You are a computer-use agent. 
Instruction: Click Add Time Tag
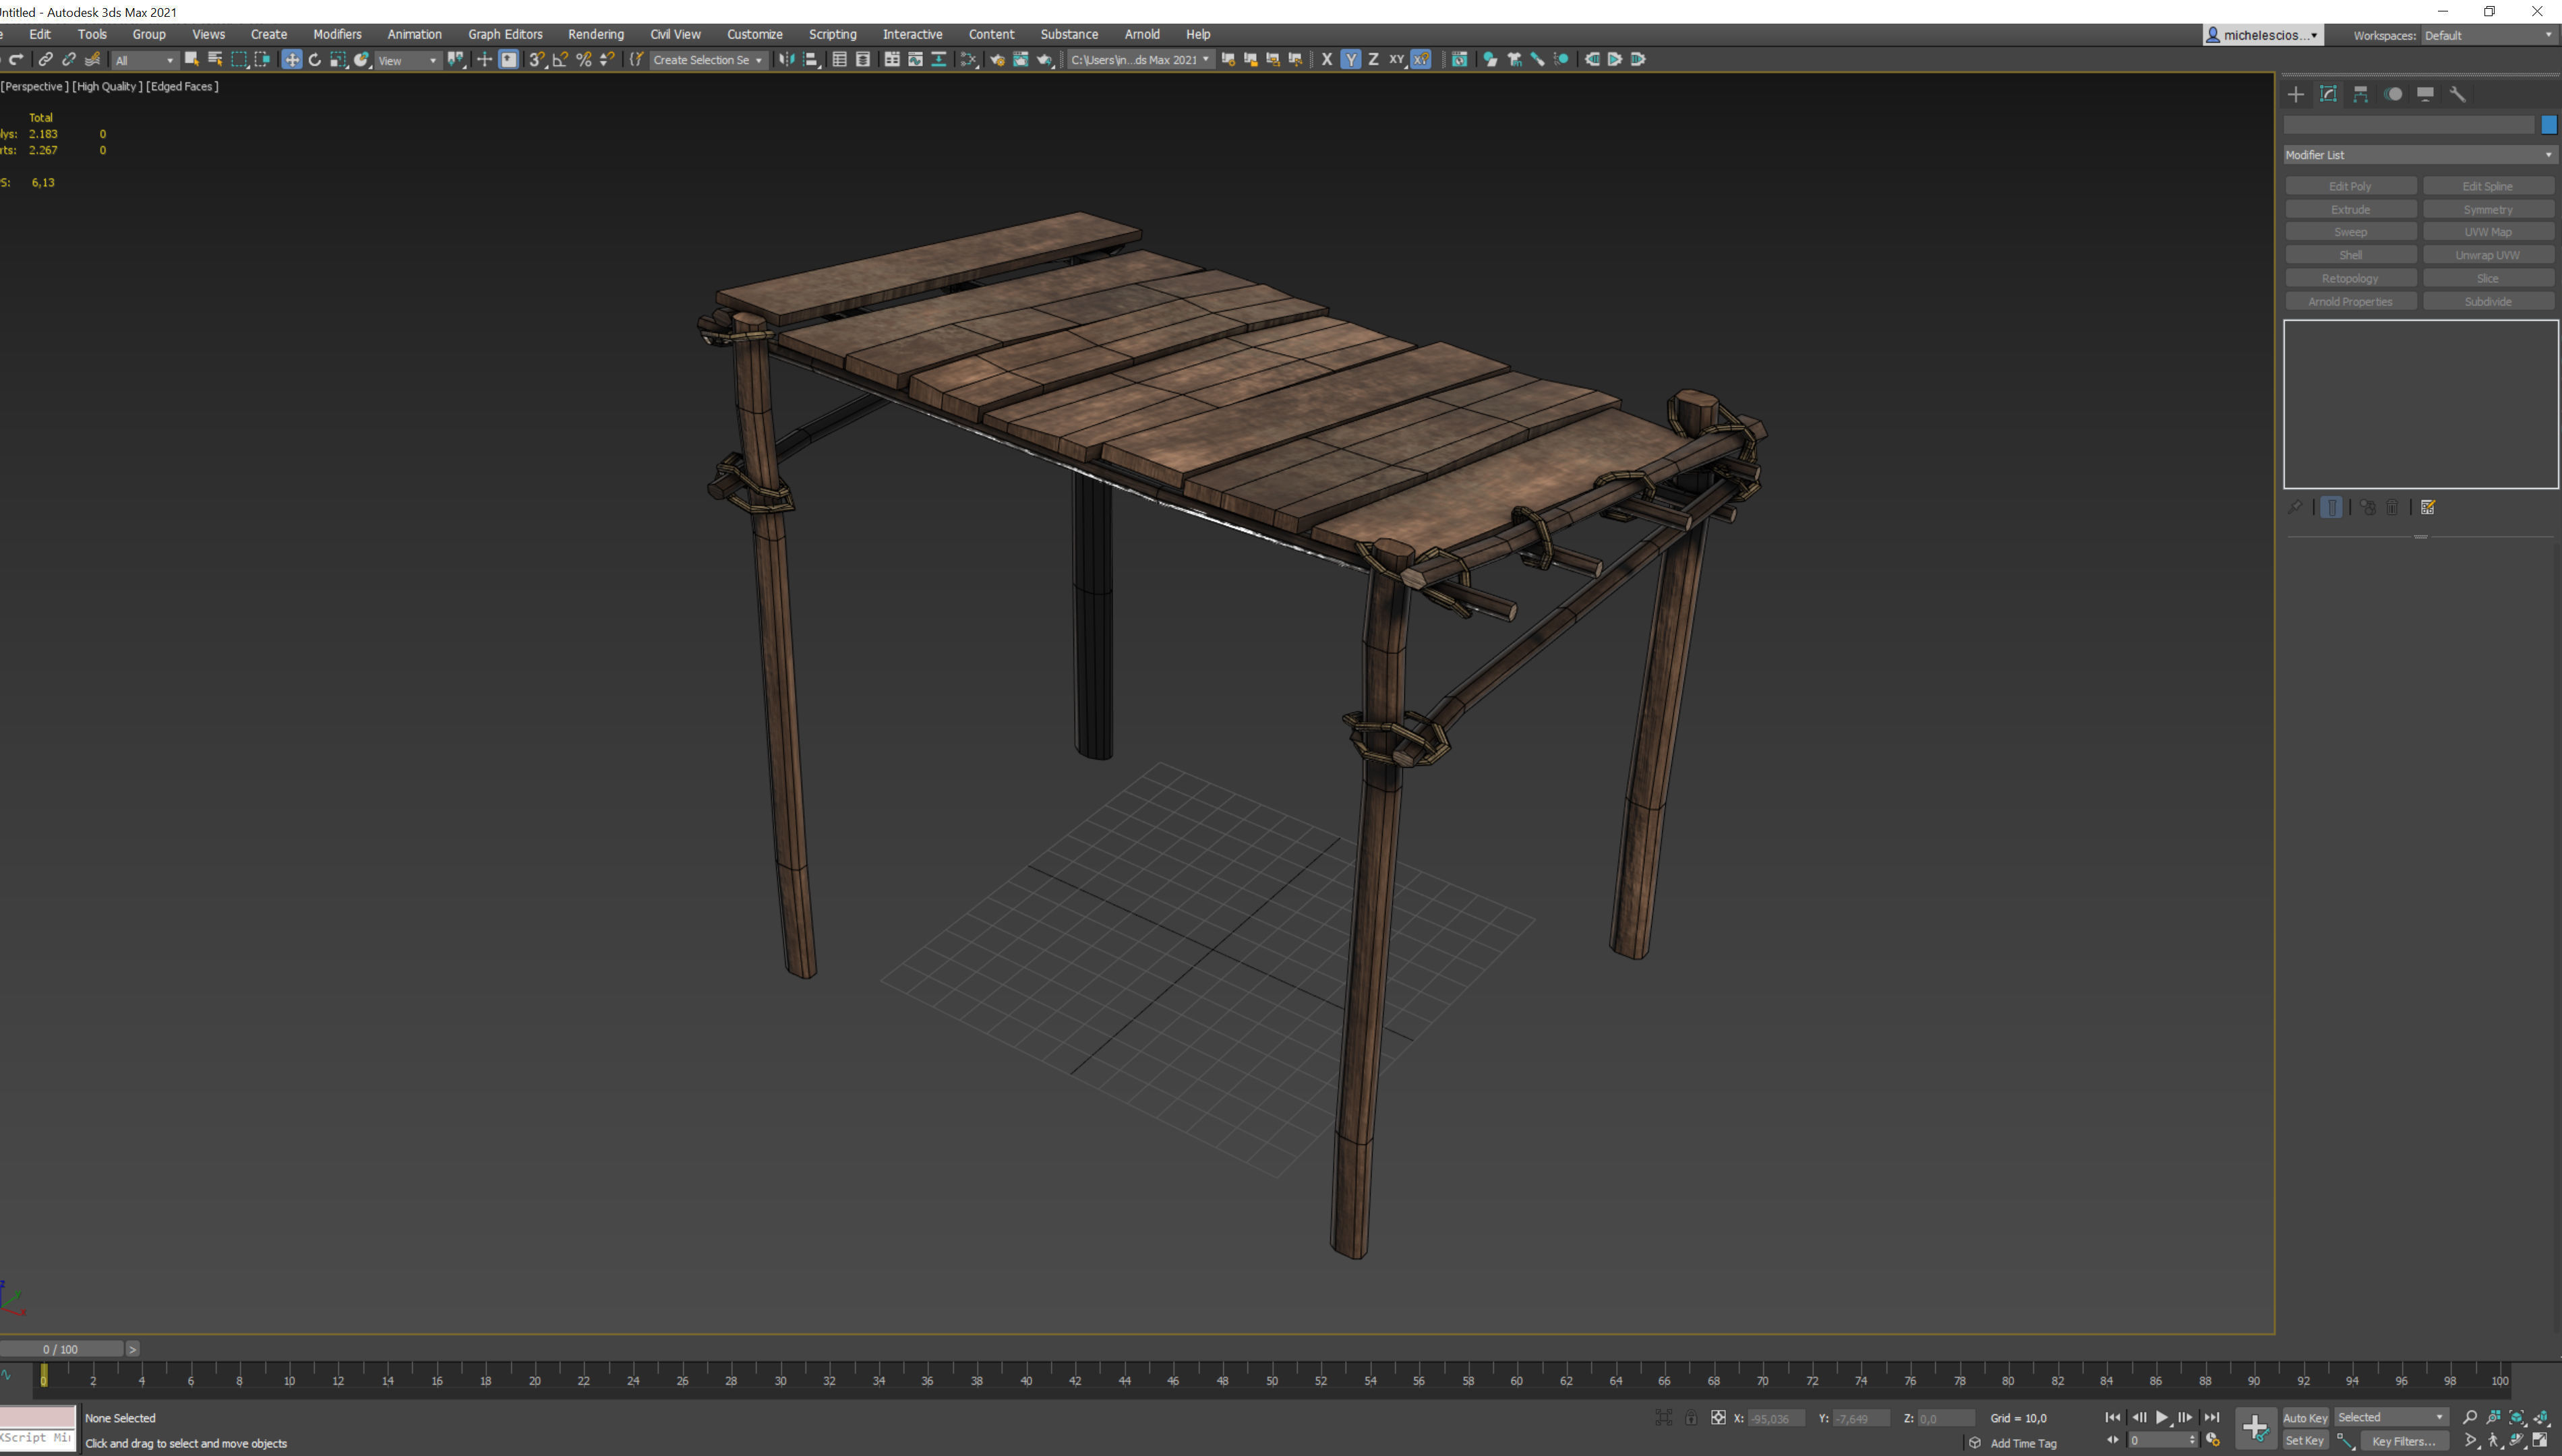(x=2024, y=1443)
